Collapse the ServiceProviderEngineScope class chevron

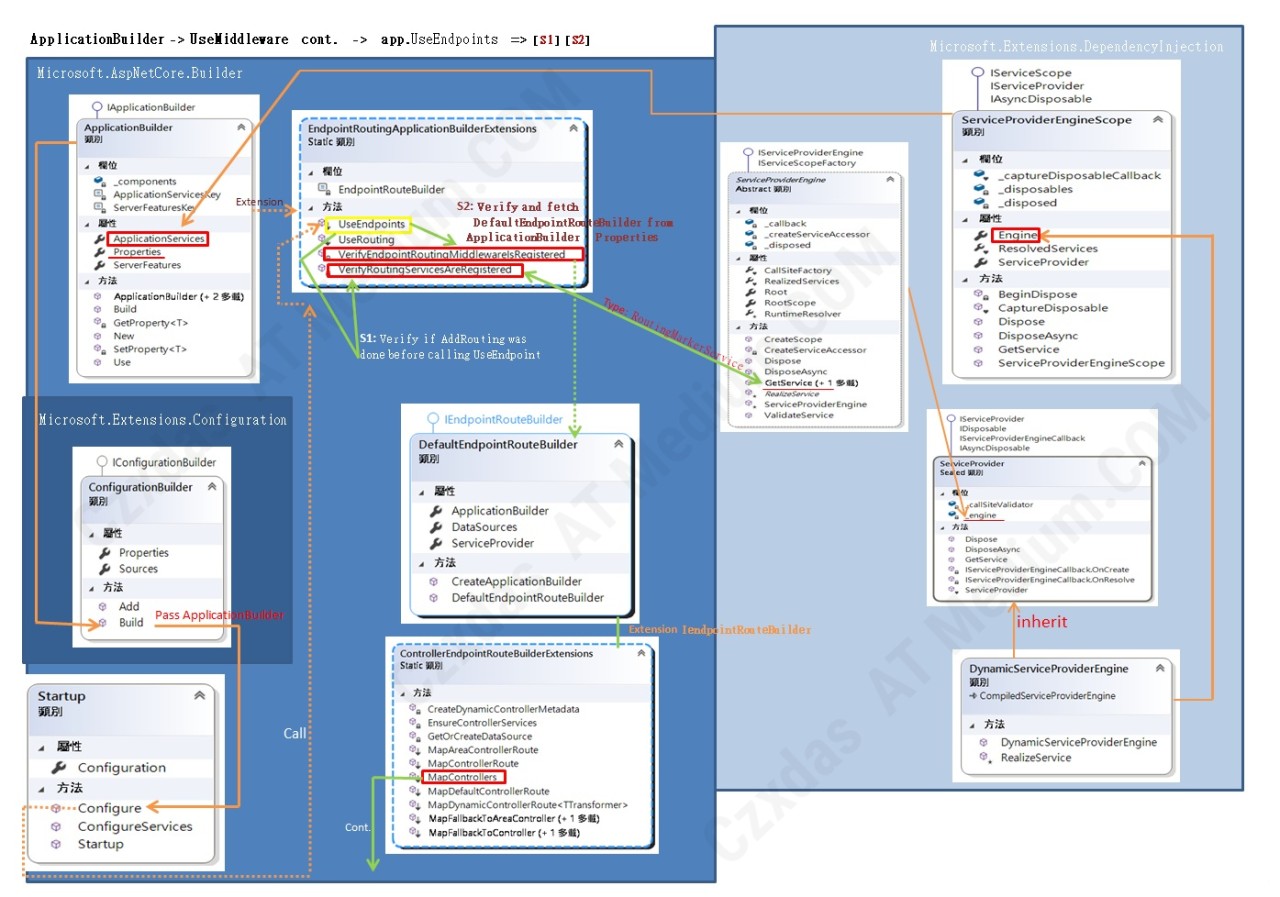(x=1157, y=120)
